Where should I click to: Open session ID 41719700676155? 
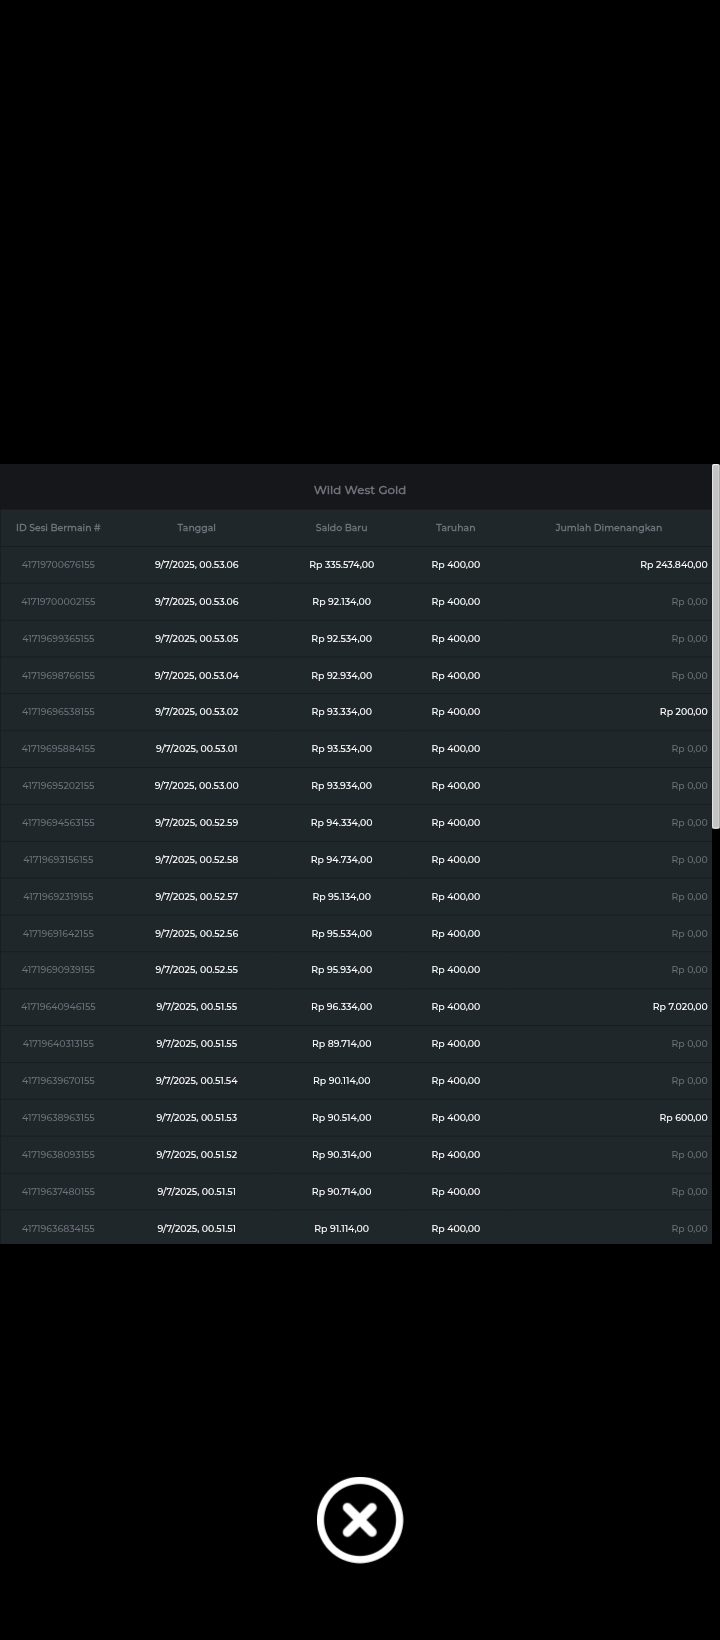[x=58, y=565]
